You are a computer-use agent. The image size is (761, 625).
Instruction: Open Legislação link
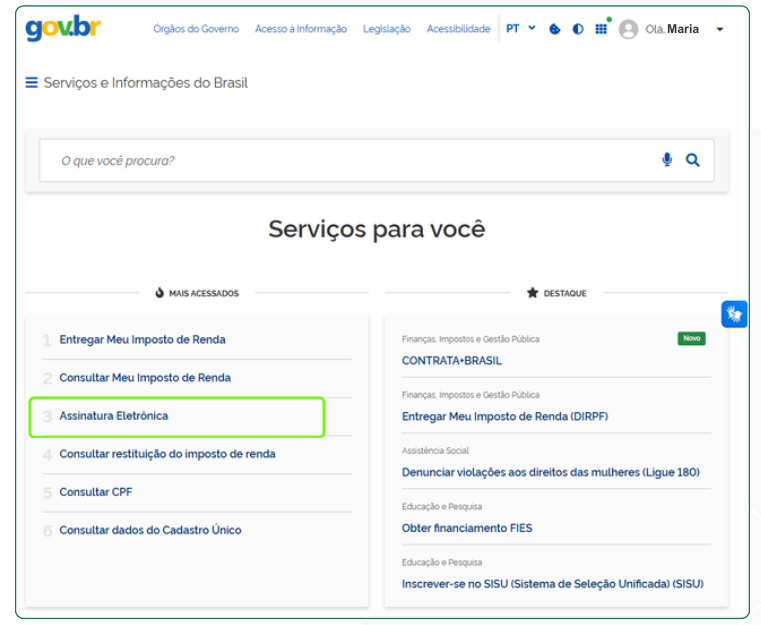point(387,29)
